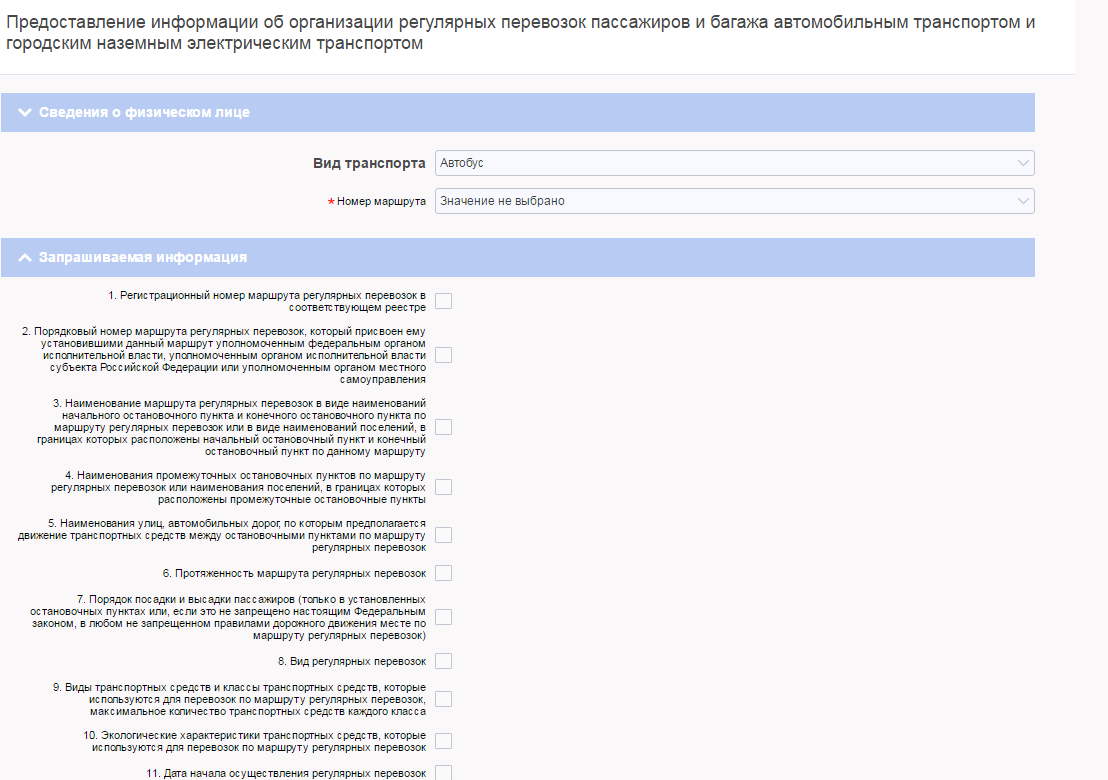Image resolution: width=1108 pixels, height=780 pixels.
Task: Expand the Сведения о физическом лице section title
Action: point(144,112)
